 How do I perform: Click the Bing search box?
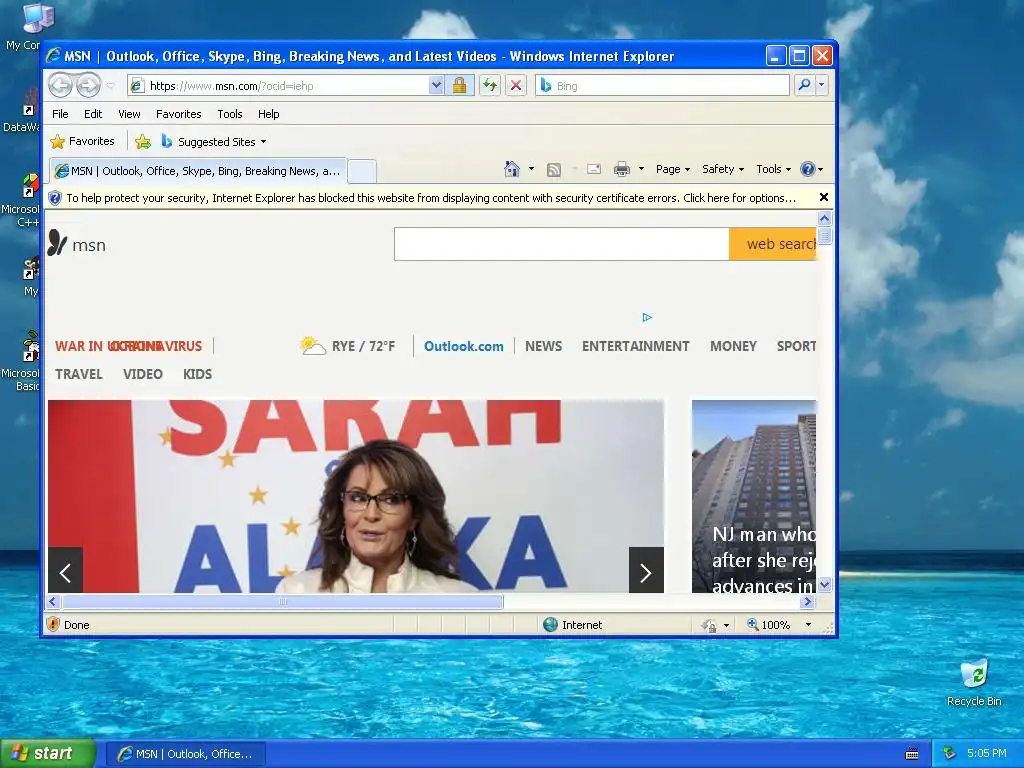(662, 86)
